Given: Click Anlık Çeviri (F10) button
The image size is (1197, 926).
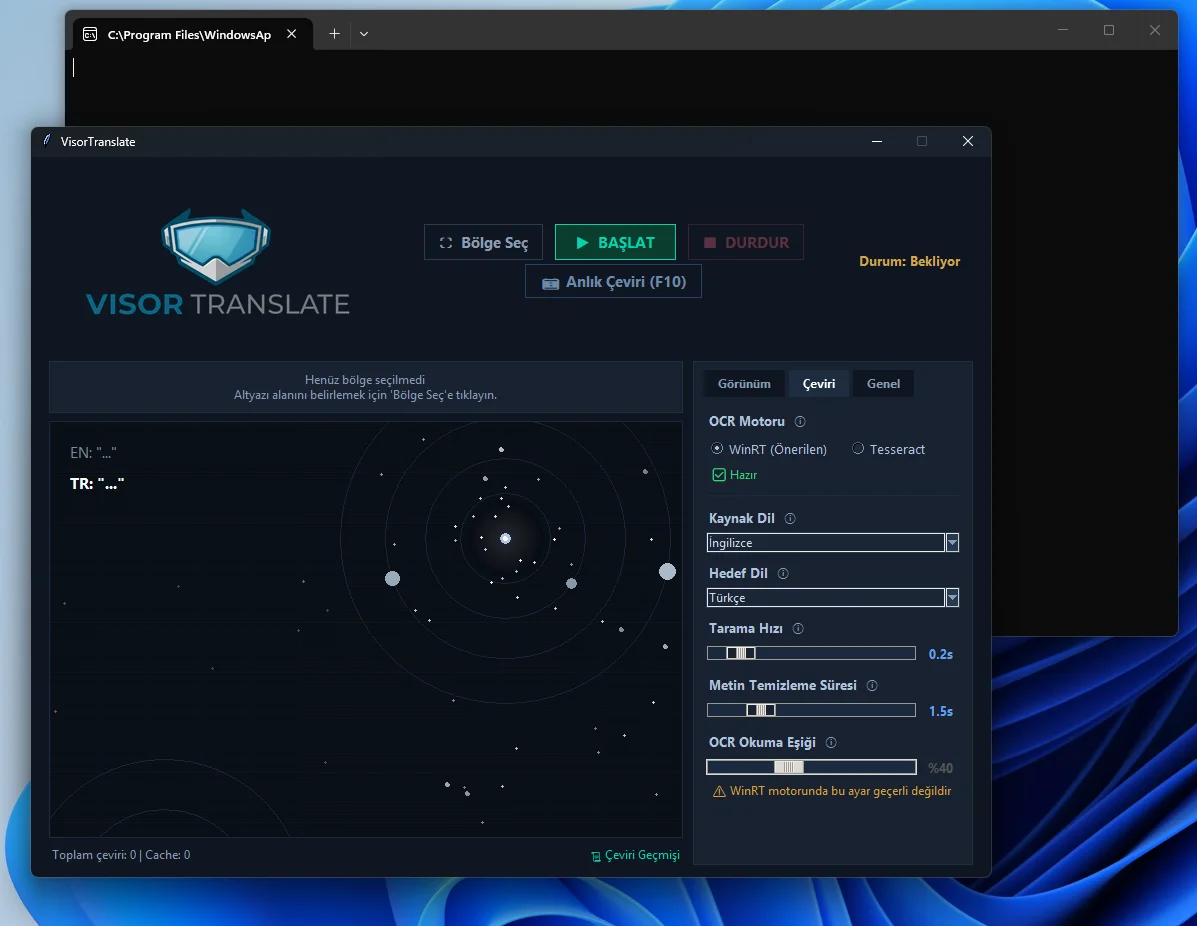Looking at the screenshot, I should 613,282.
